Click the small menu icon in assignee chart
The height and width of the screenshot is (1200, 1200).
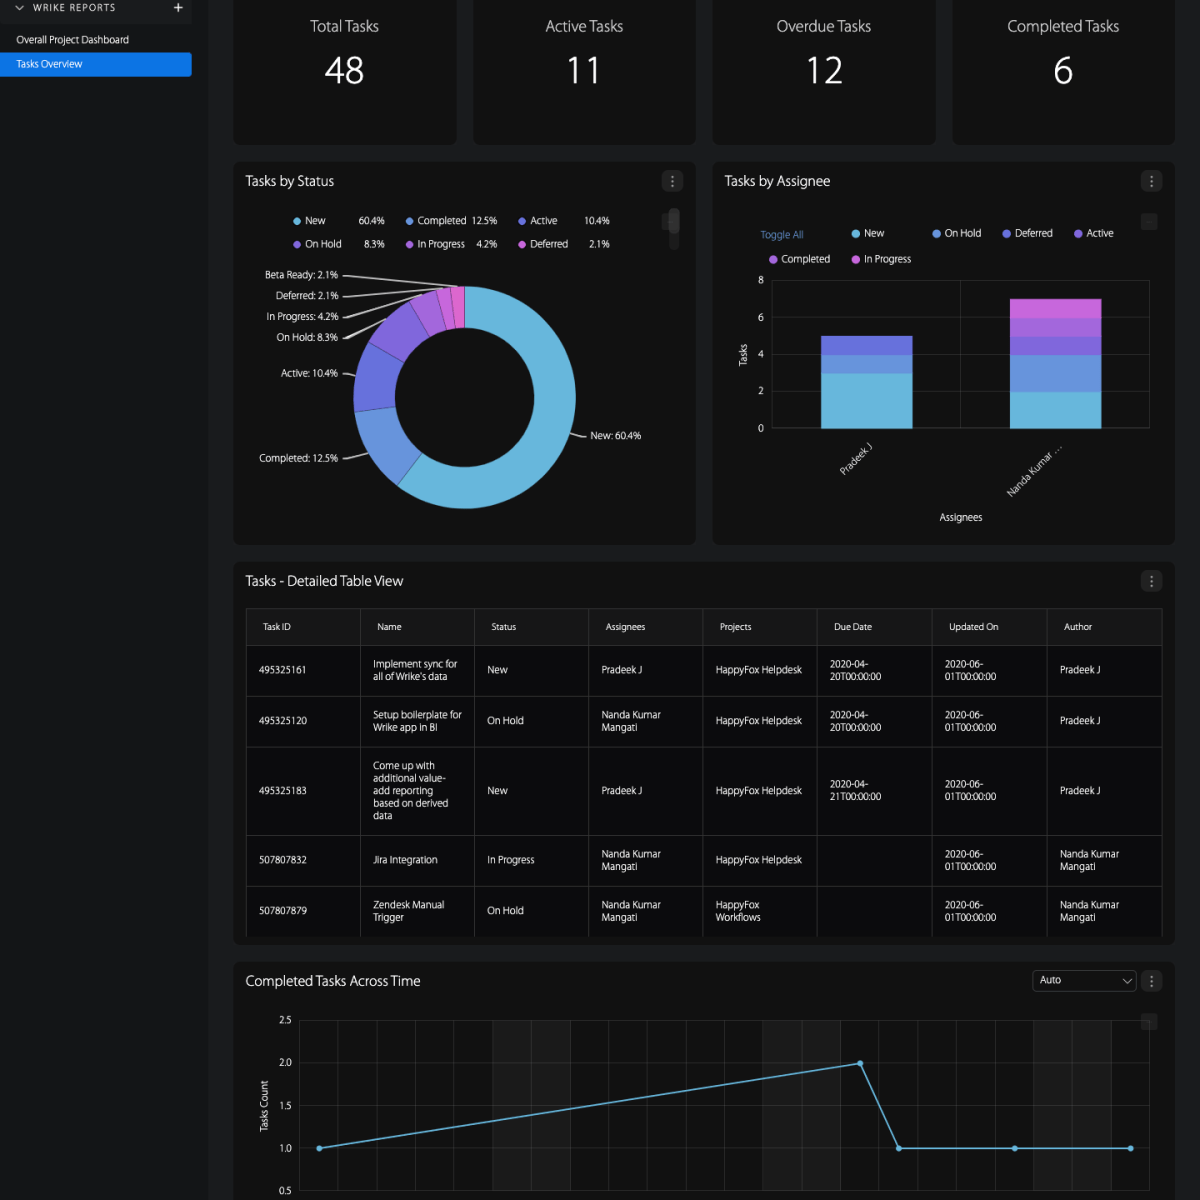pos(1149,222)
